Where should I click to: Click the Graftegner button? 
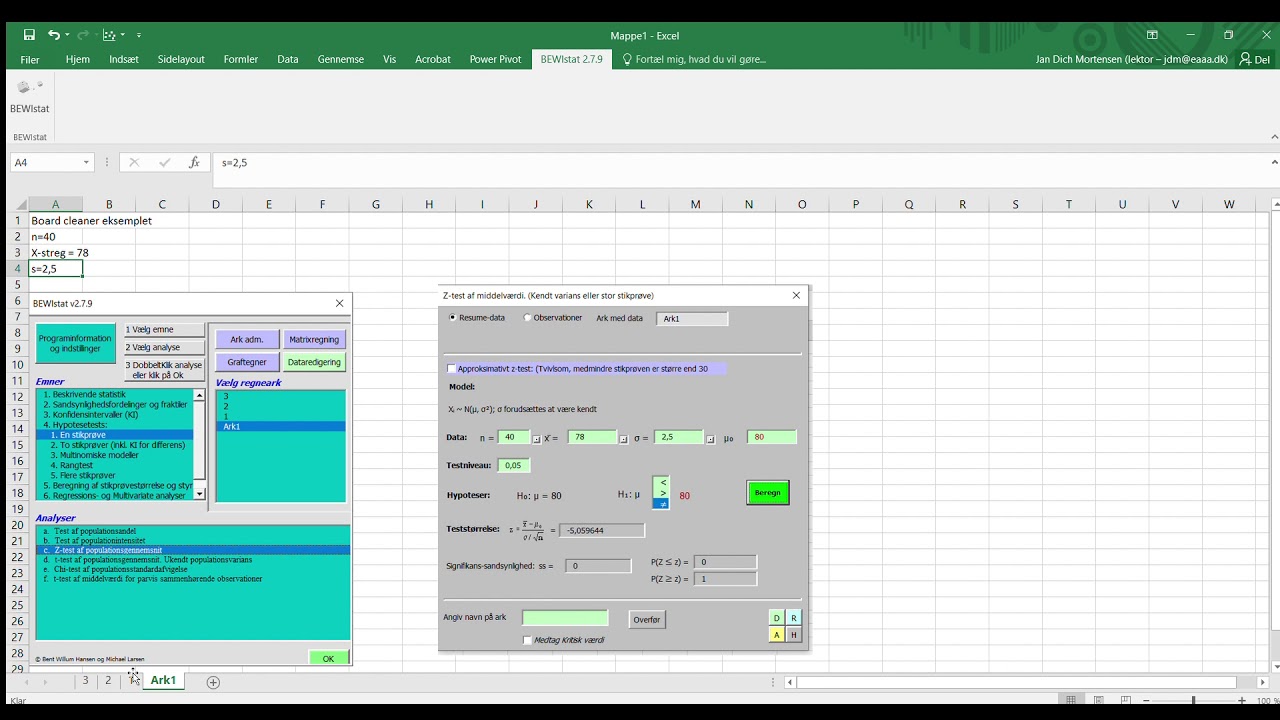tap(247, 362)
